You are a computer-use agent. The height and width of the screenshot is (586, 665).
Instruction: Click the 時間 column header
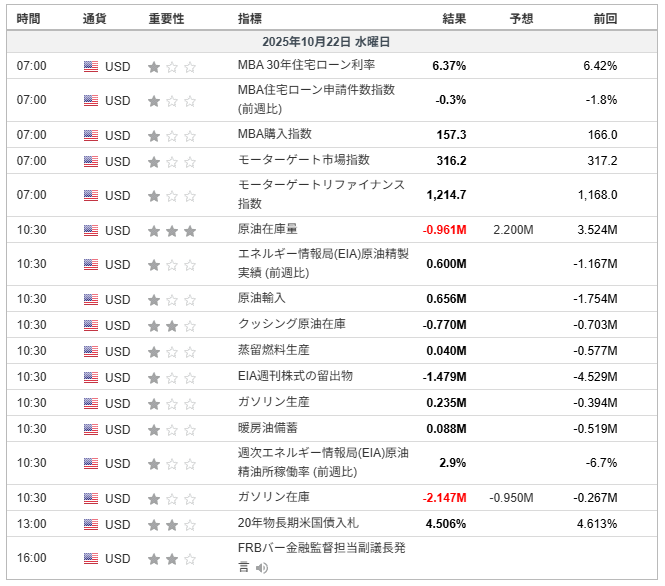(29, 18)
